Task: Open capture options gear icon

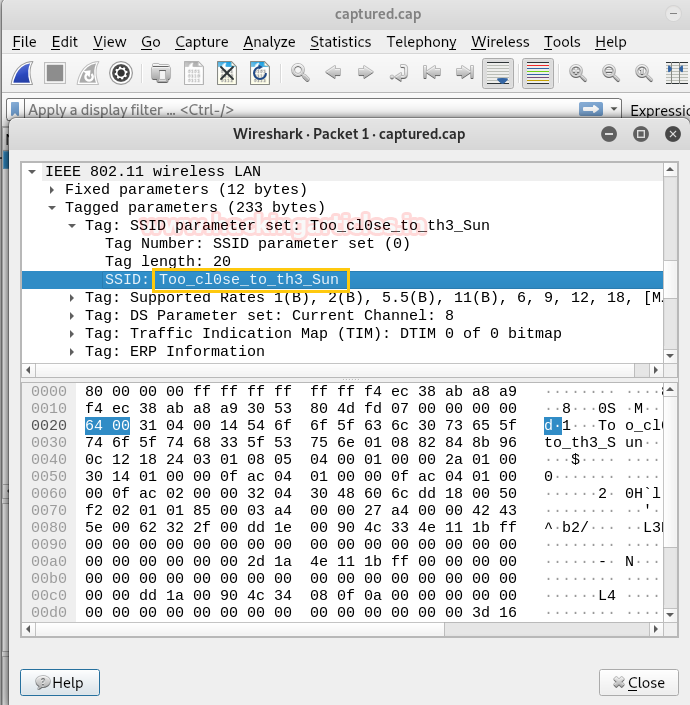Action: click(x=120, y=73)
